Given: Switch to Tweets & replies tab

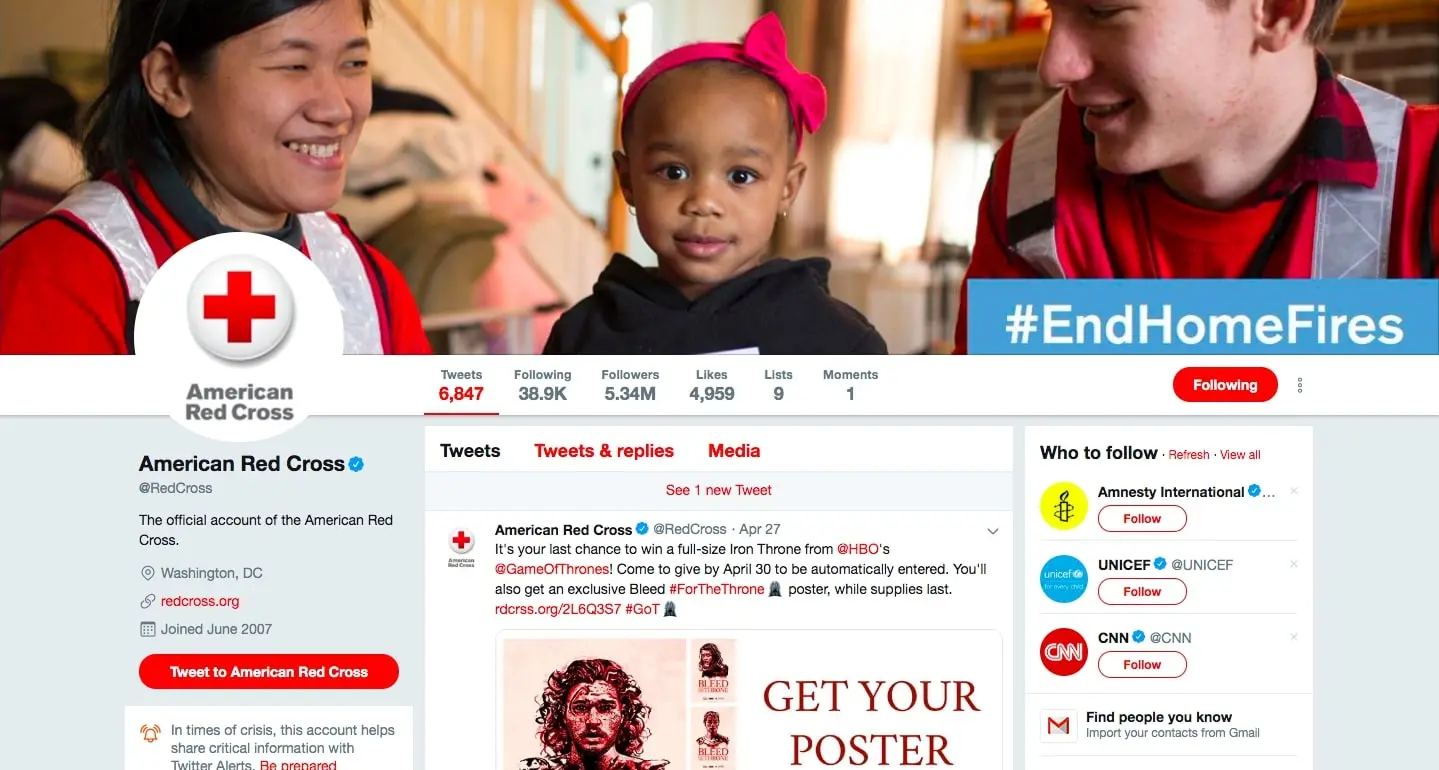Looking at the screenshot, I should [x=604, y=451].
